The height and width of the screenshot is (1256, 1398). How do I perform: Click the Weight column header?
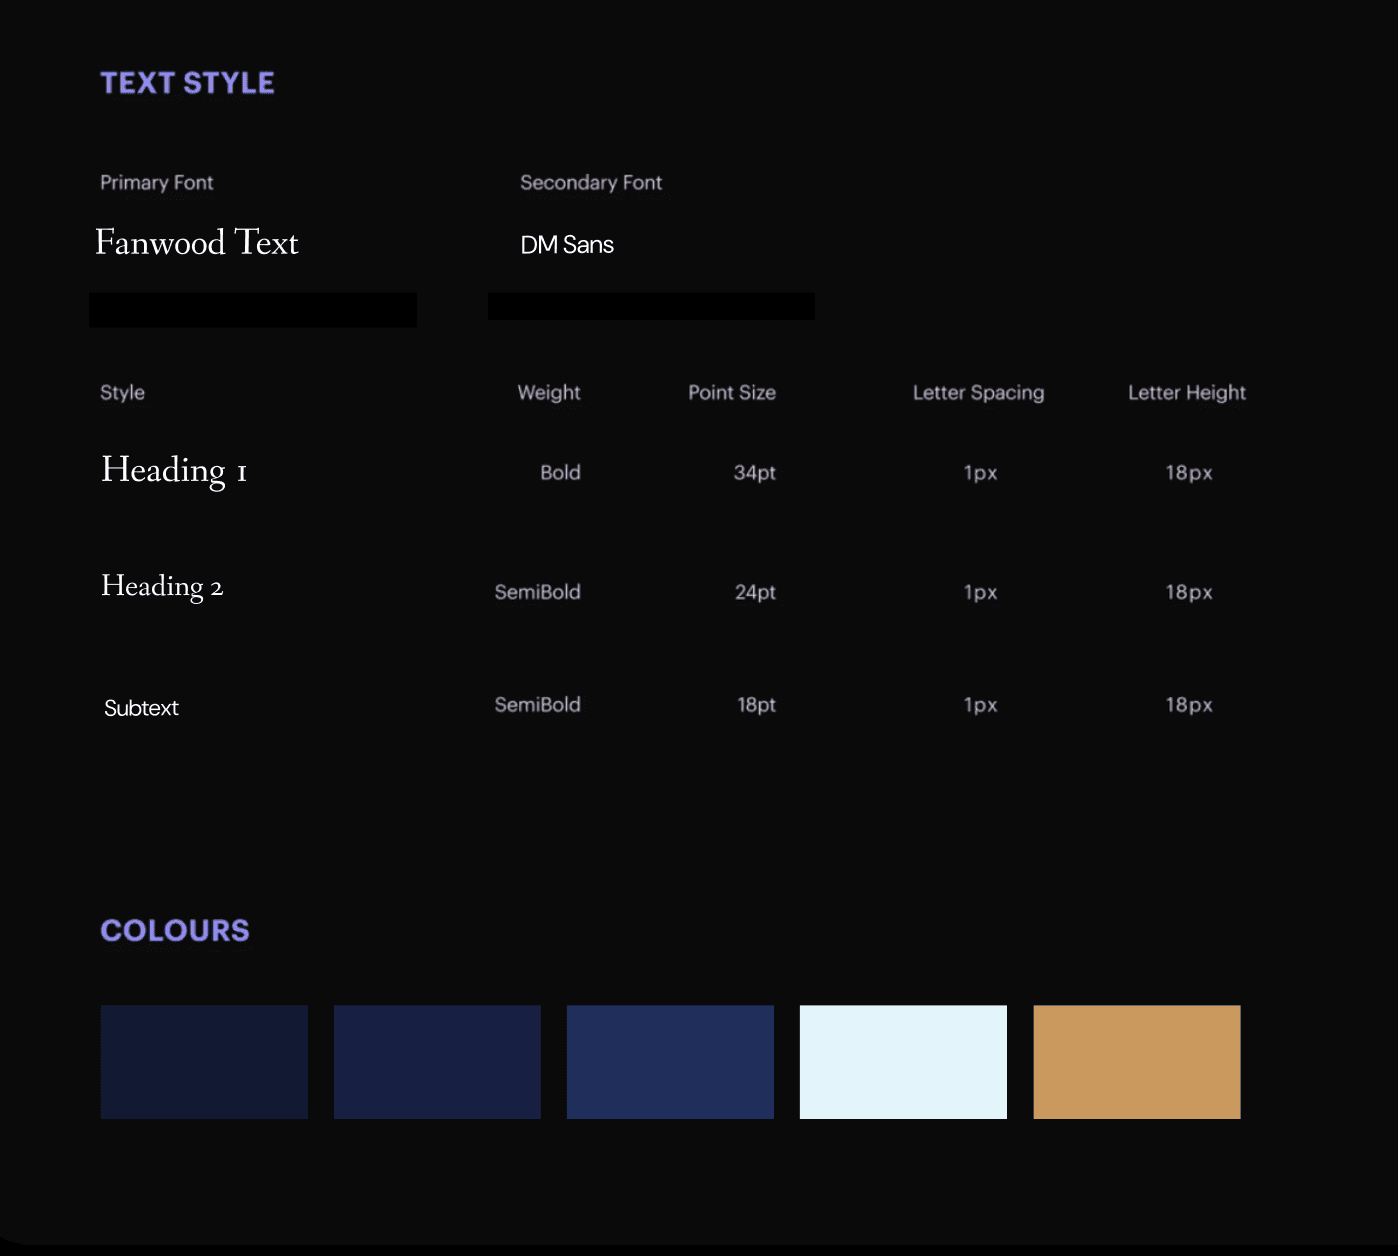tap(548, 392)
